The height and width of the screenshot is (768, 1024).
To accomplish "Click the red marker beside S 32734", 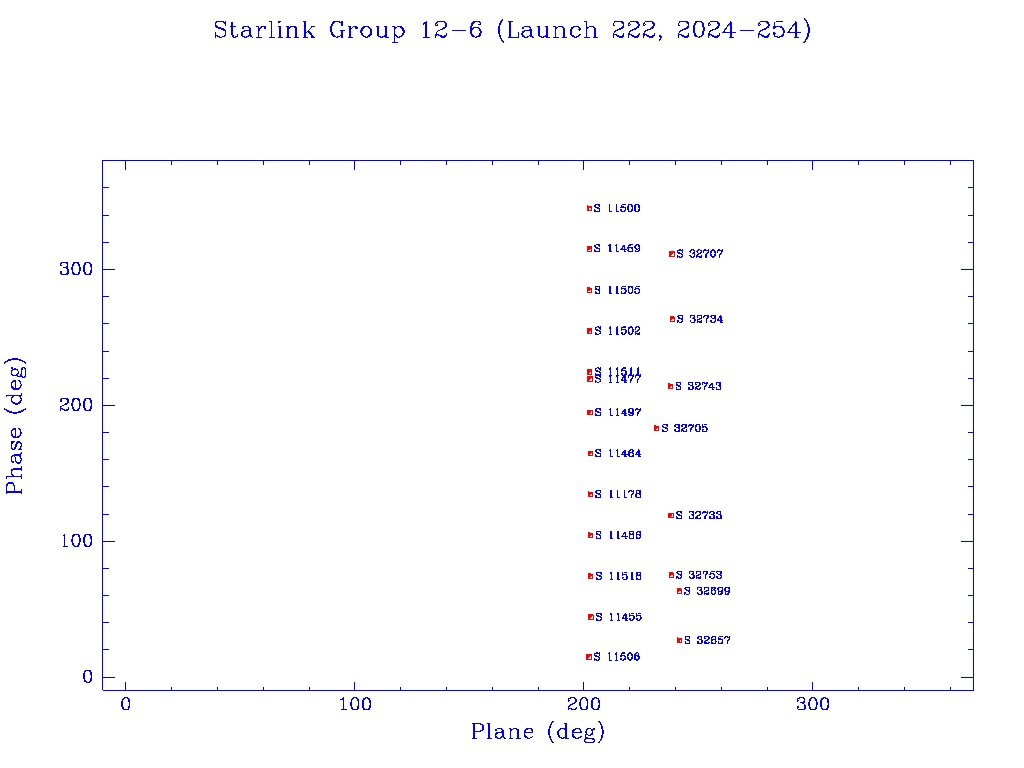I will tap(672, 319).
